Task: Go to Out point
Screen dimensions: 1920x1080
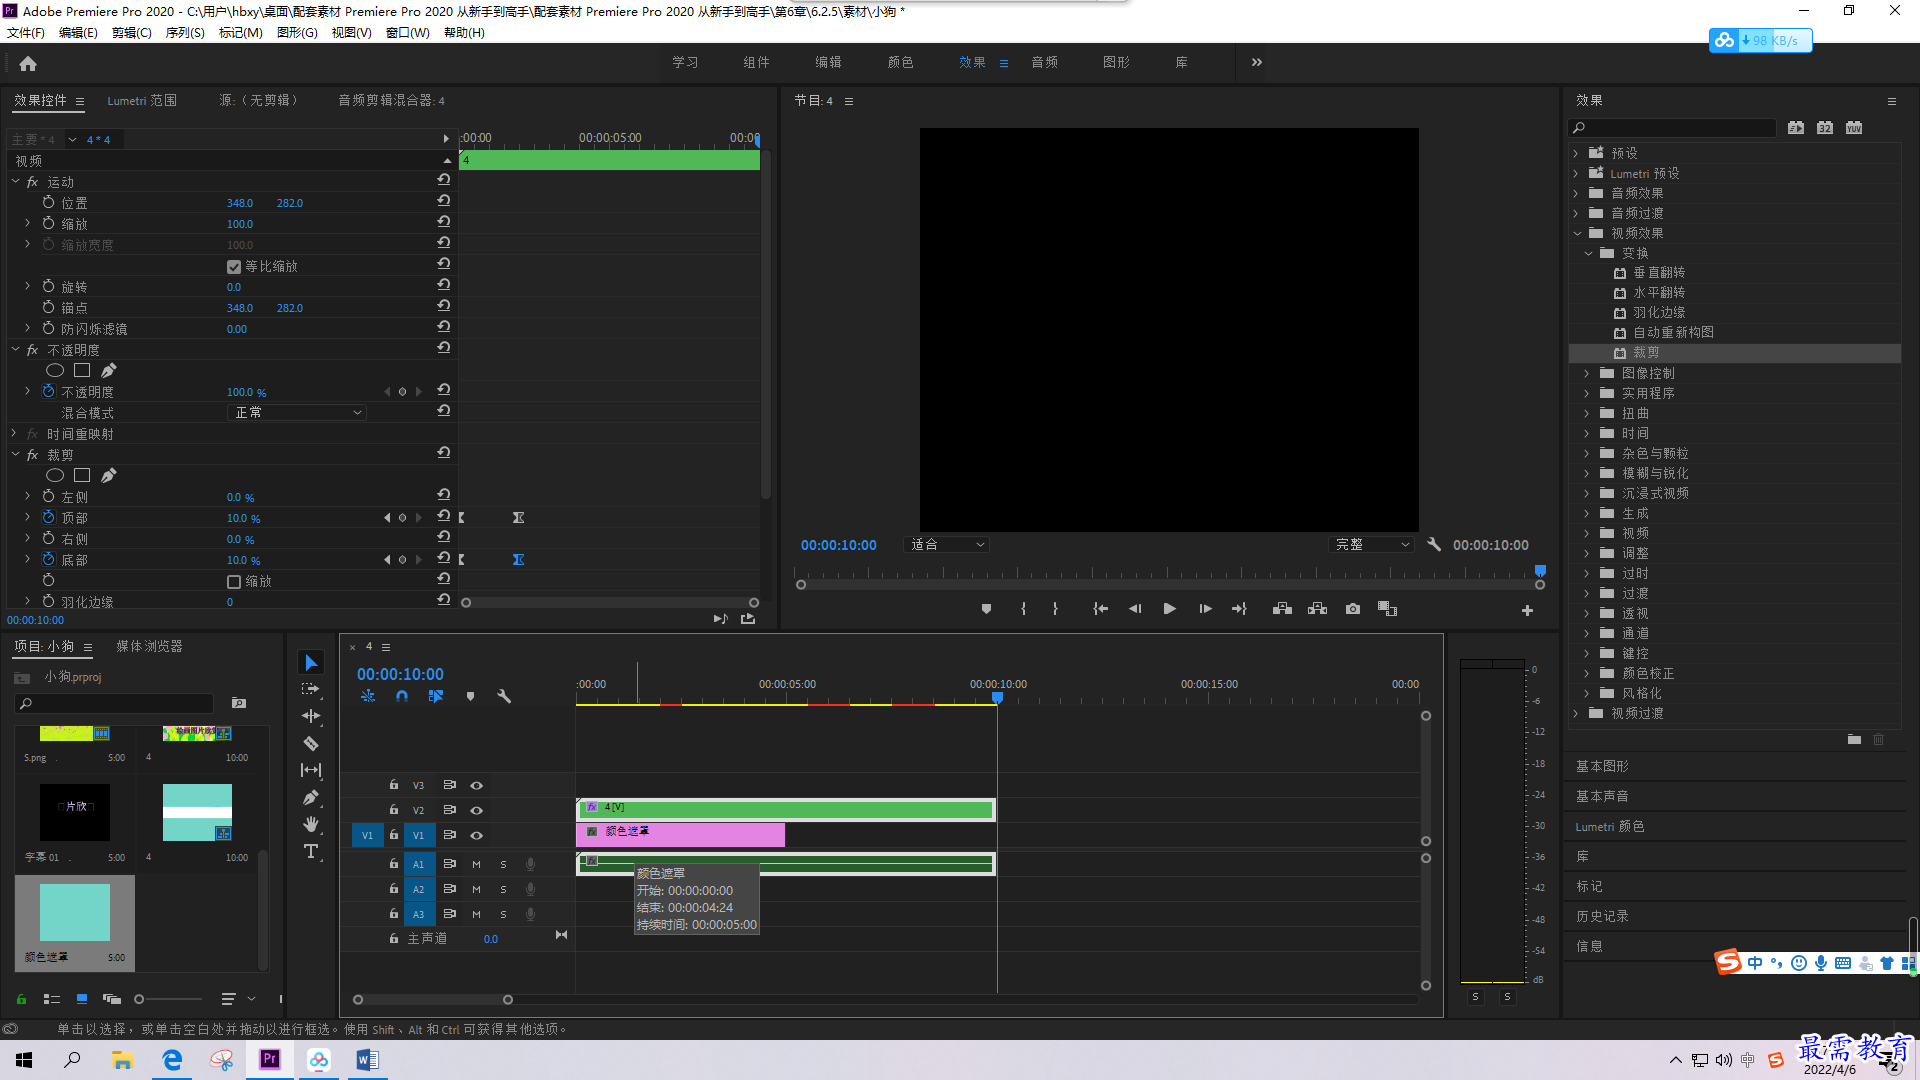Action: point(1239,609)
